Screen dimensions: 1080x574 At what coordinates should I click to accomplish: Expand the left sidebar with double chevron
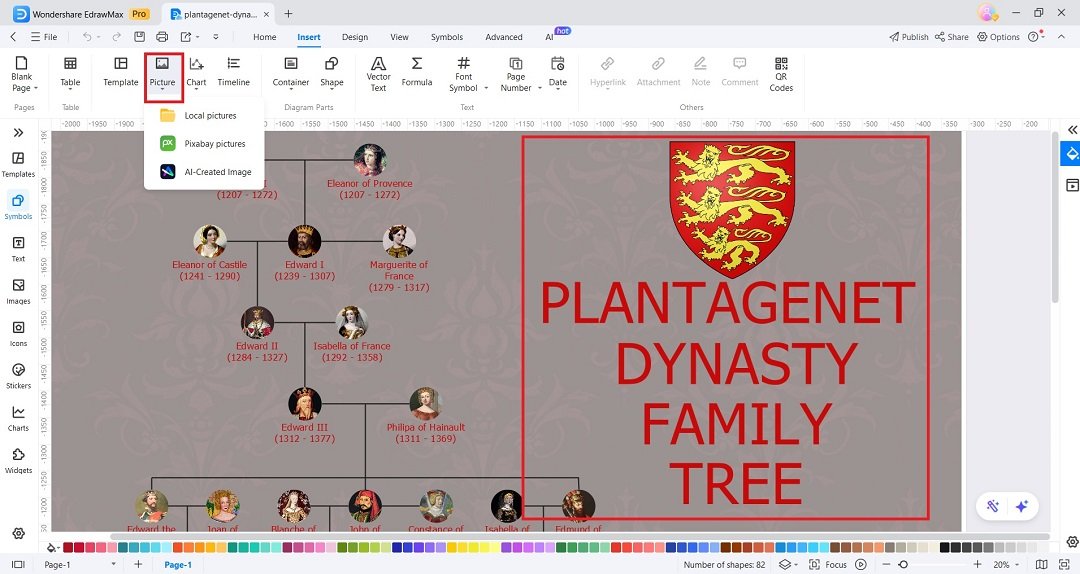pyautogui.click(x=19, y=132)
